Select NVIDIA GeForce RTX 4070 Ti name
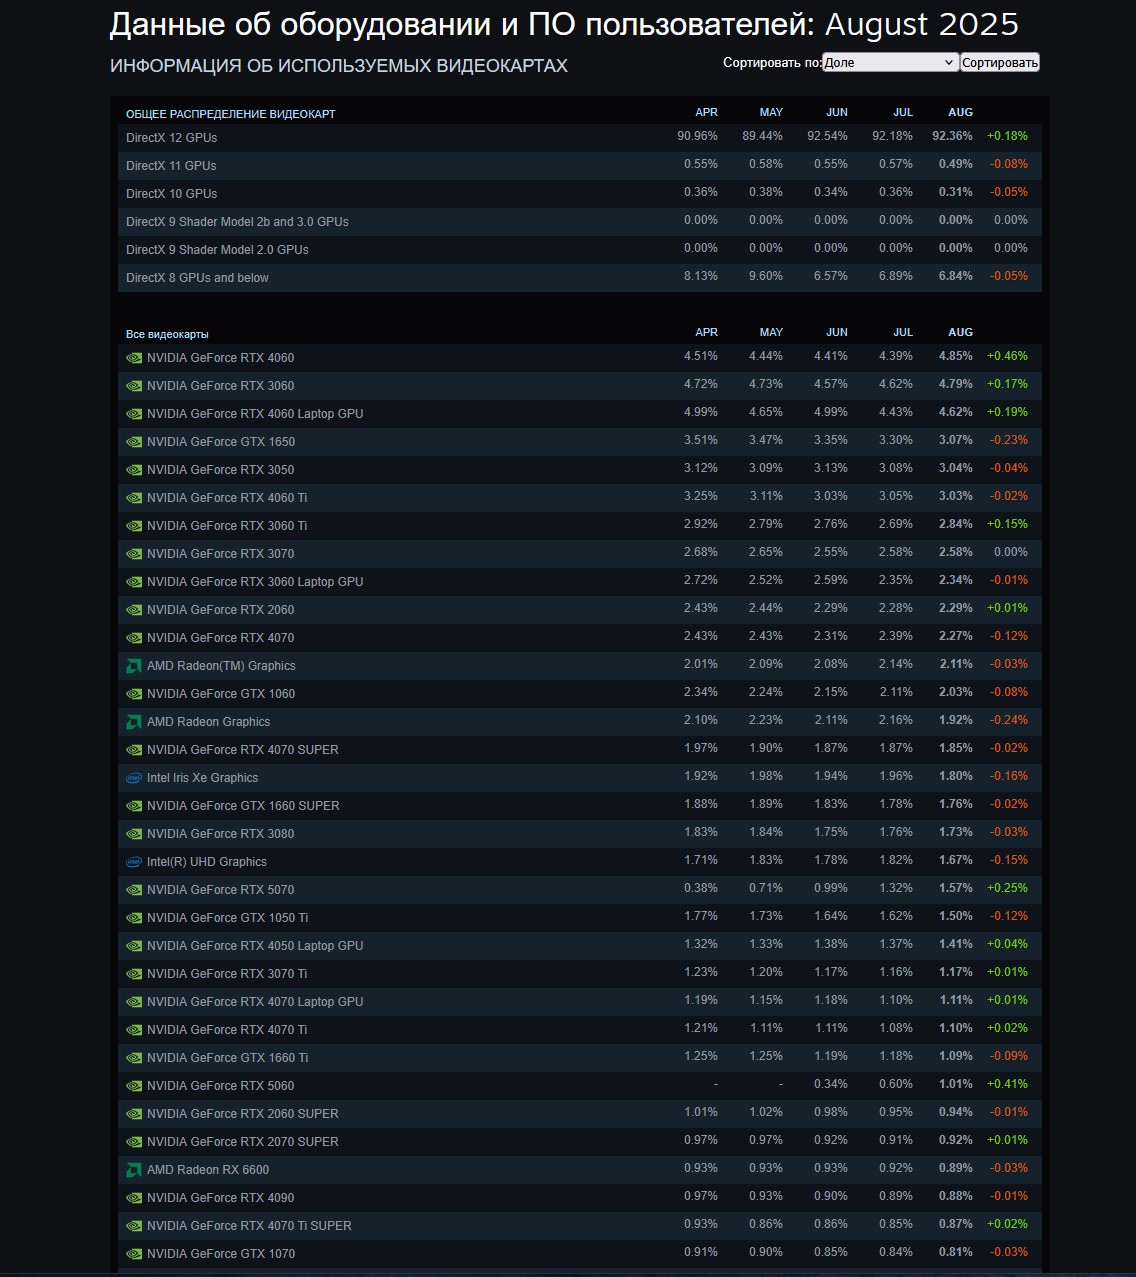This screenshot has width=1136, height=1277. click(227, 1029)
